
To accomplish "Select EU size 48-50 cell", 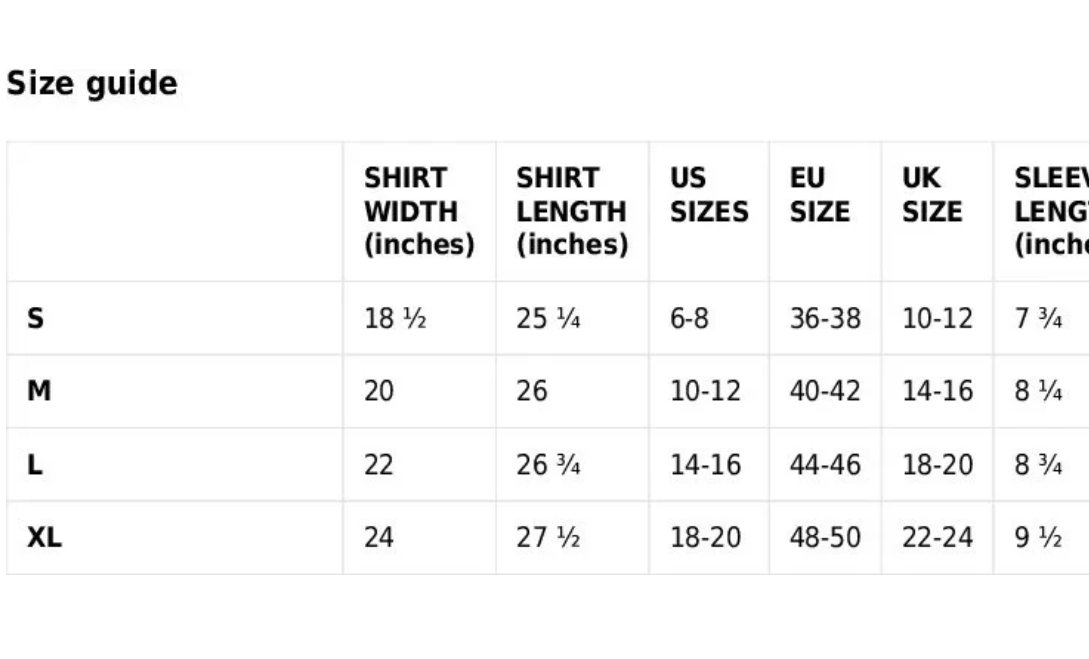I will click(x=824, y=538).
